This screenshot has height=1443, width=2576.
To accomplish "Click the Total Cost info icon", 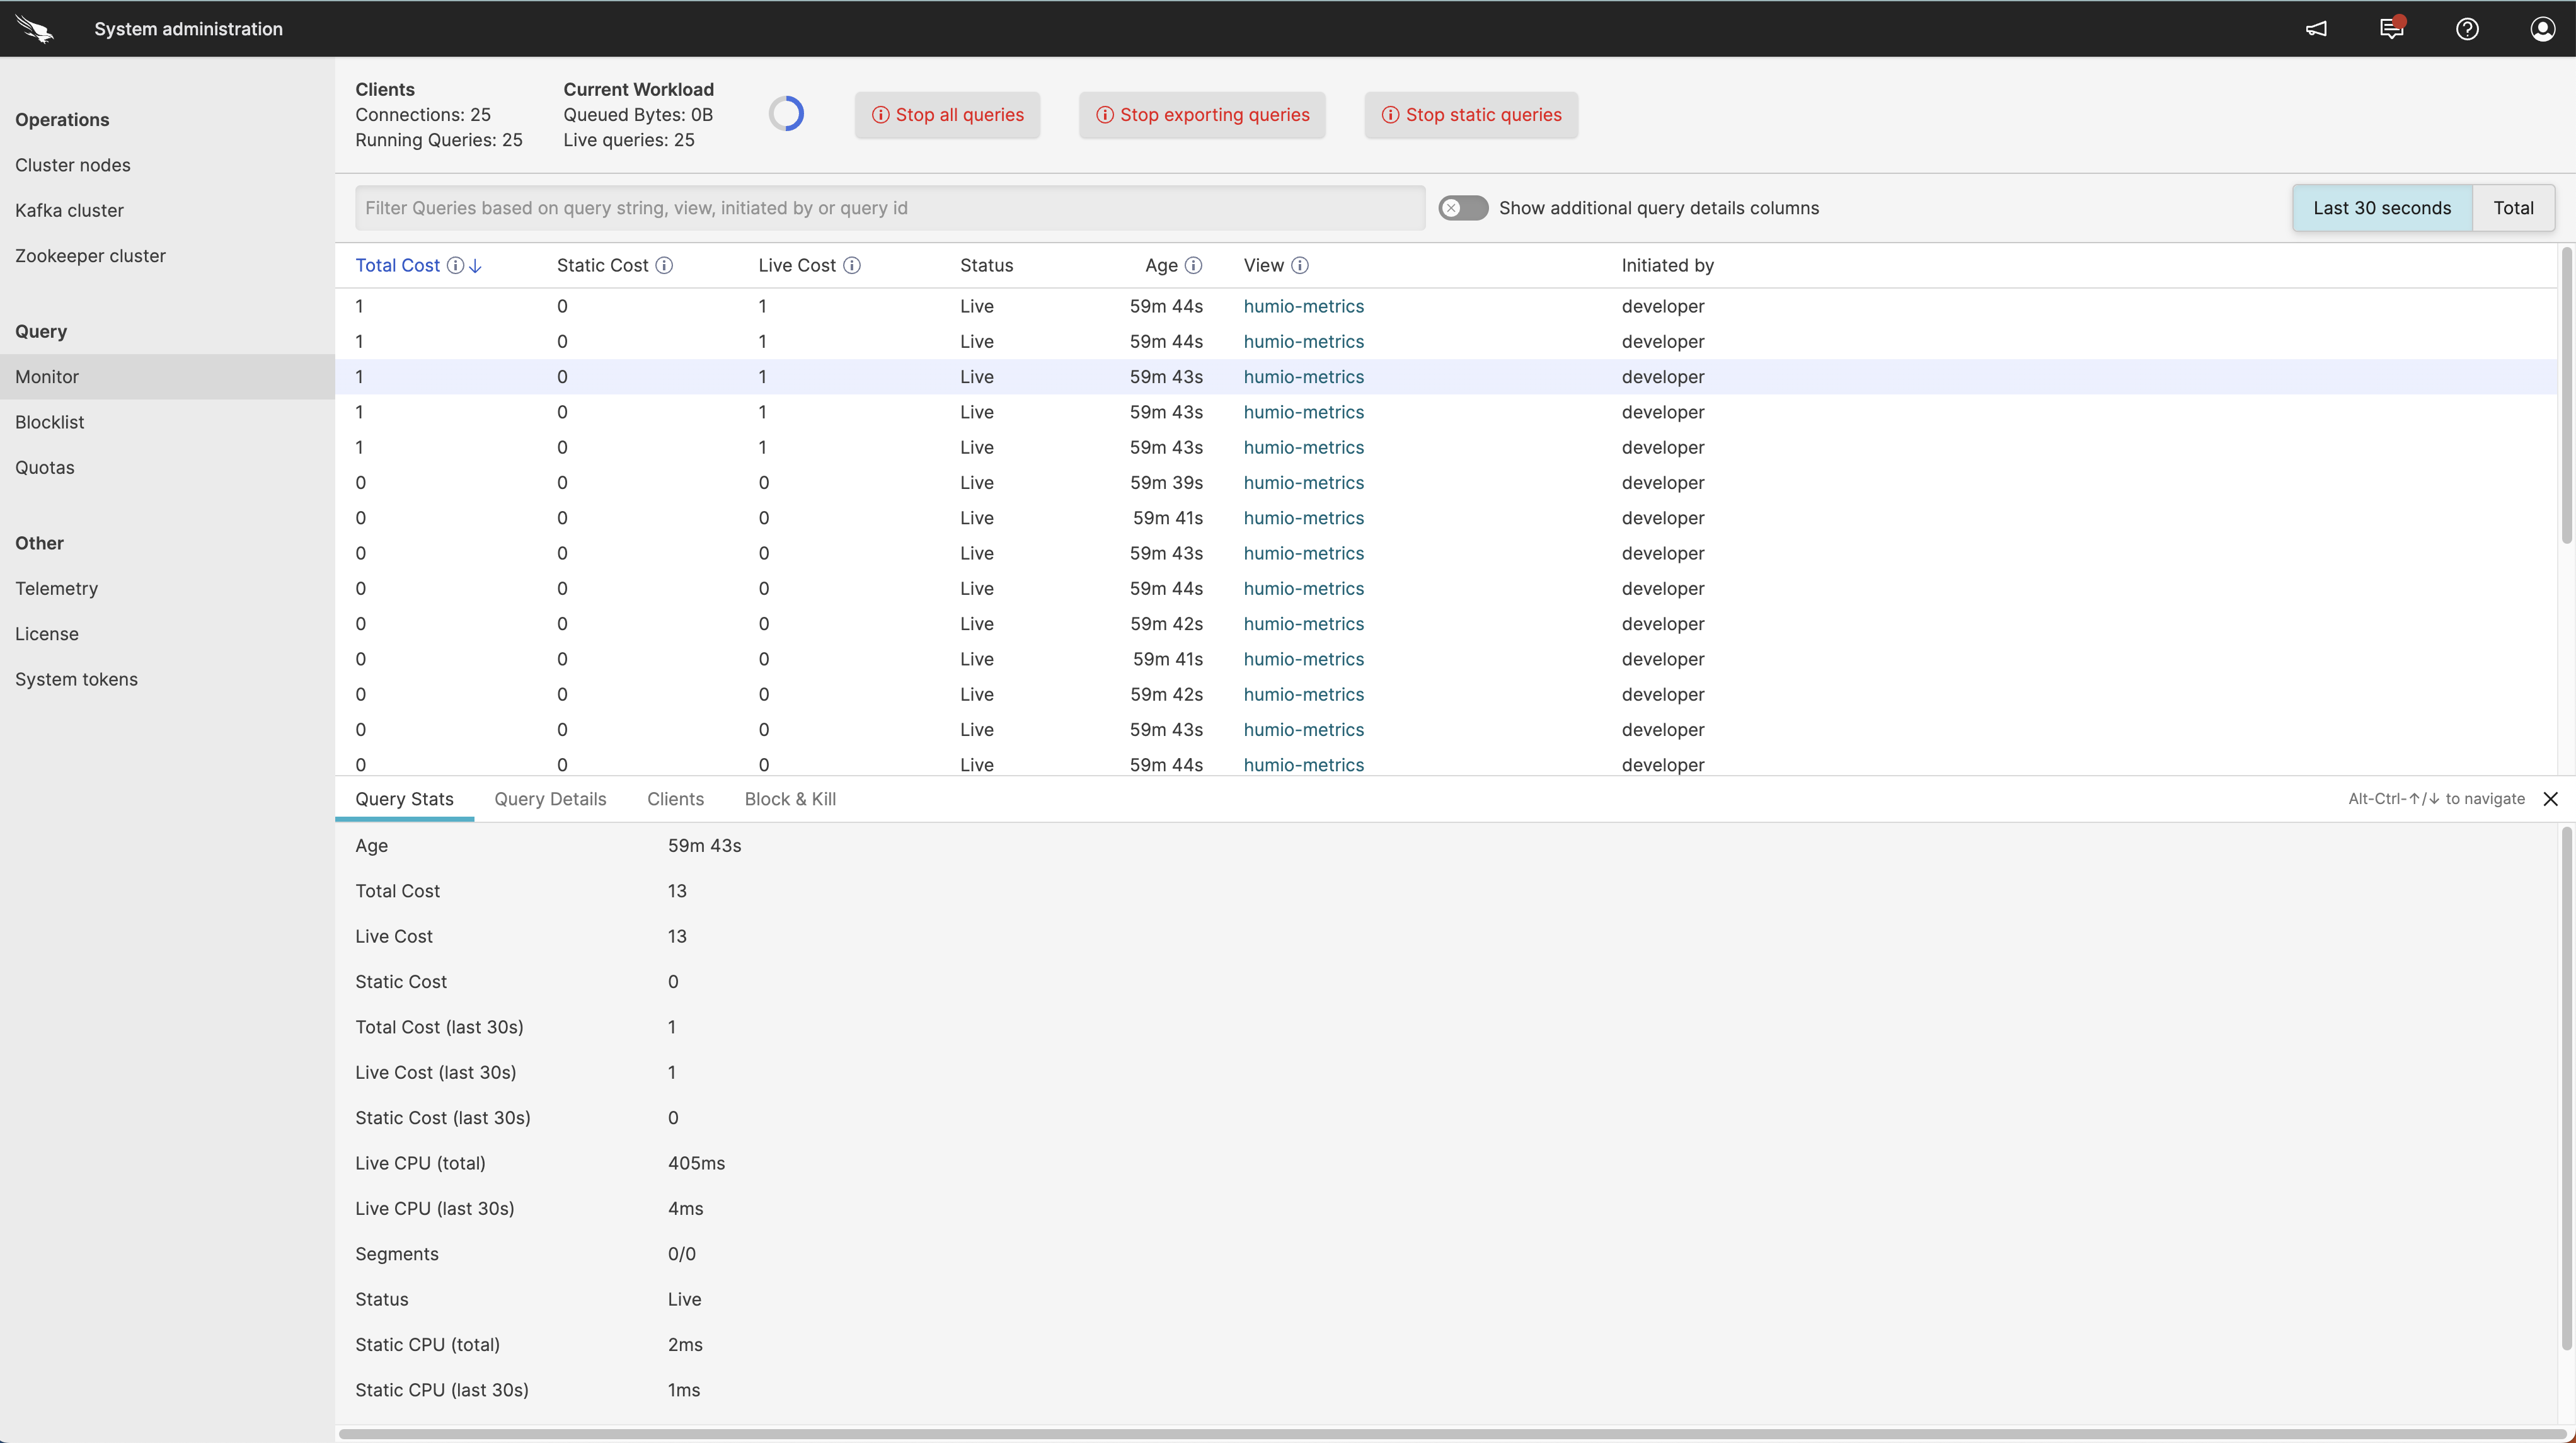I will tap(456, 265).
